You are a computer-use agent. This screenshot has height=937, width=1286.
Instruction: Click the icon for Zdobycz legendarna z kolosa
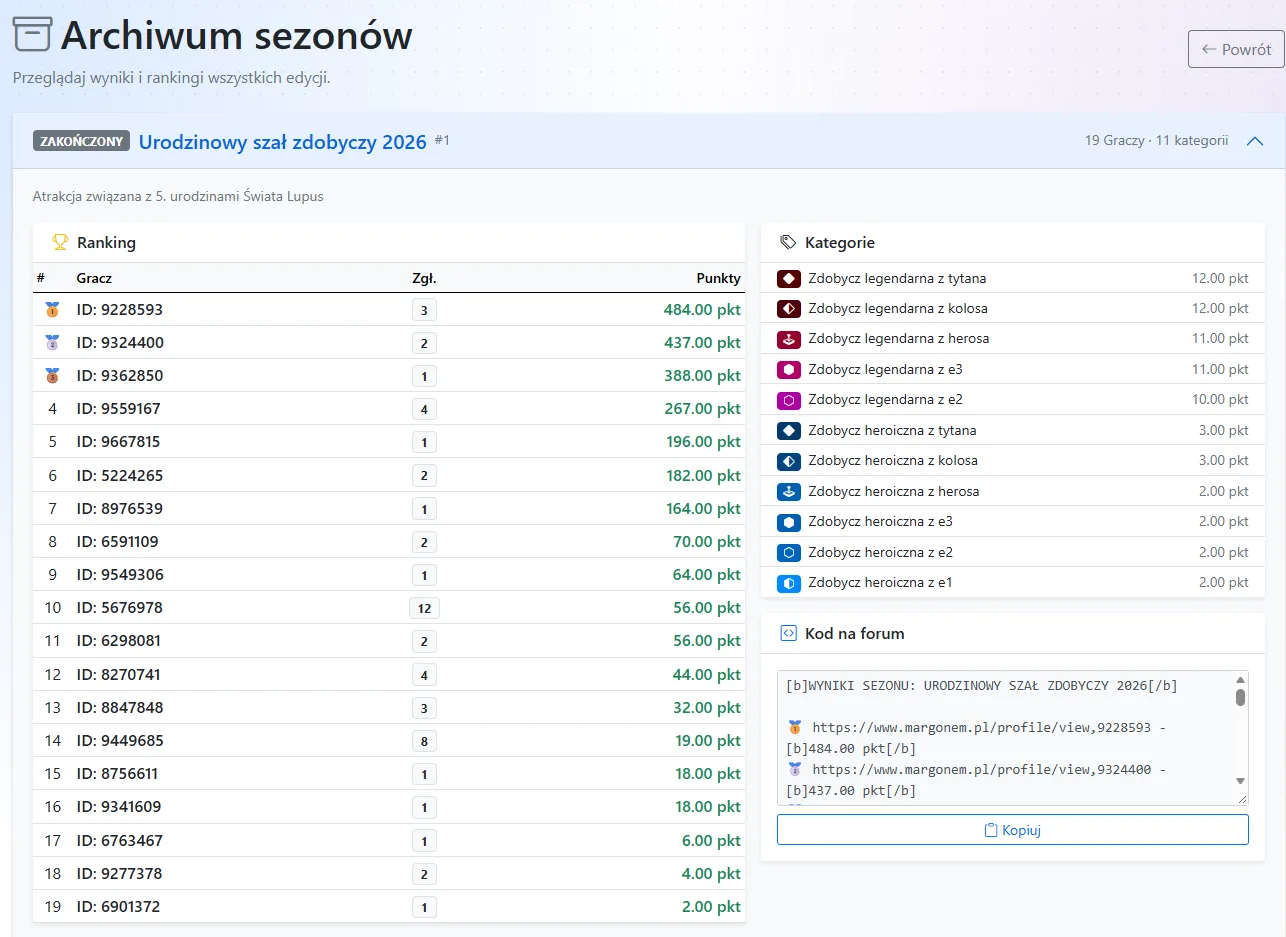click(789, 308)
